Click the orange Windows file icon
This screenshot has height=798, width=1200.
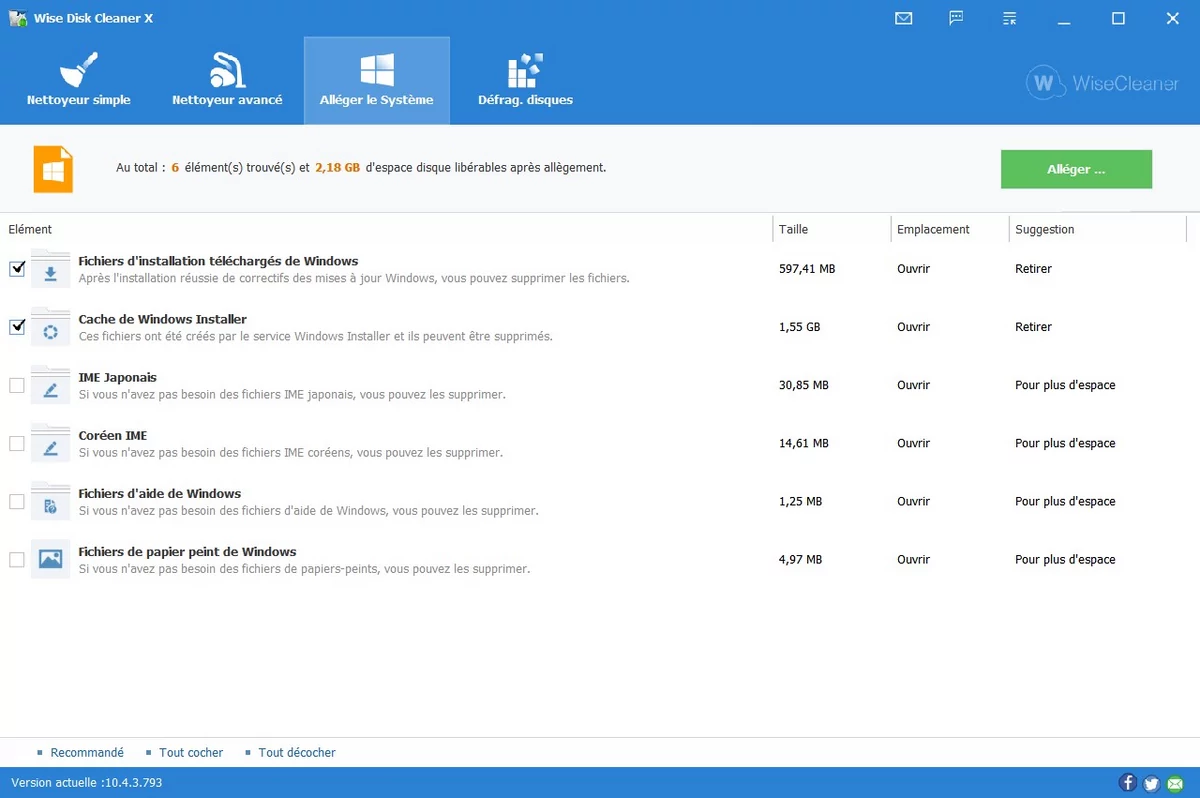pos(53,168)
